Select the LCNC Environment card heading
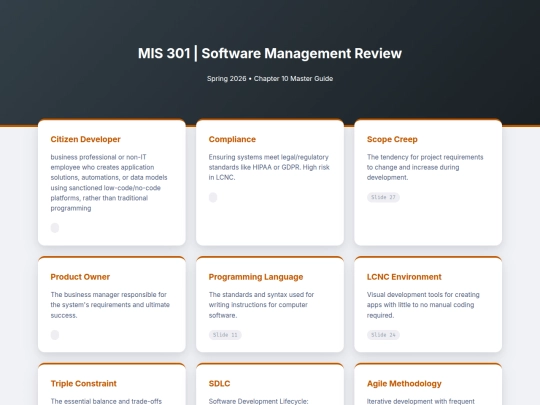540x405 pixels. click(x=404, y=277)
